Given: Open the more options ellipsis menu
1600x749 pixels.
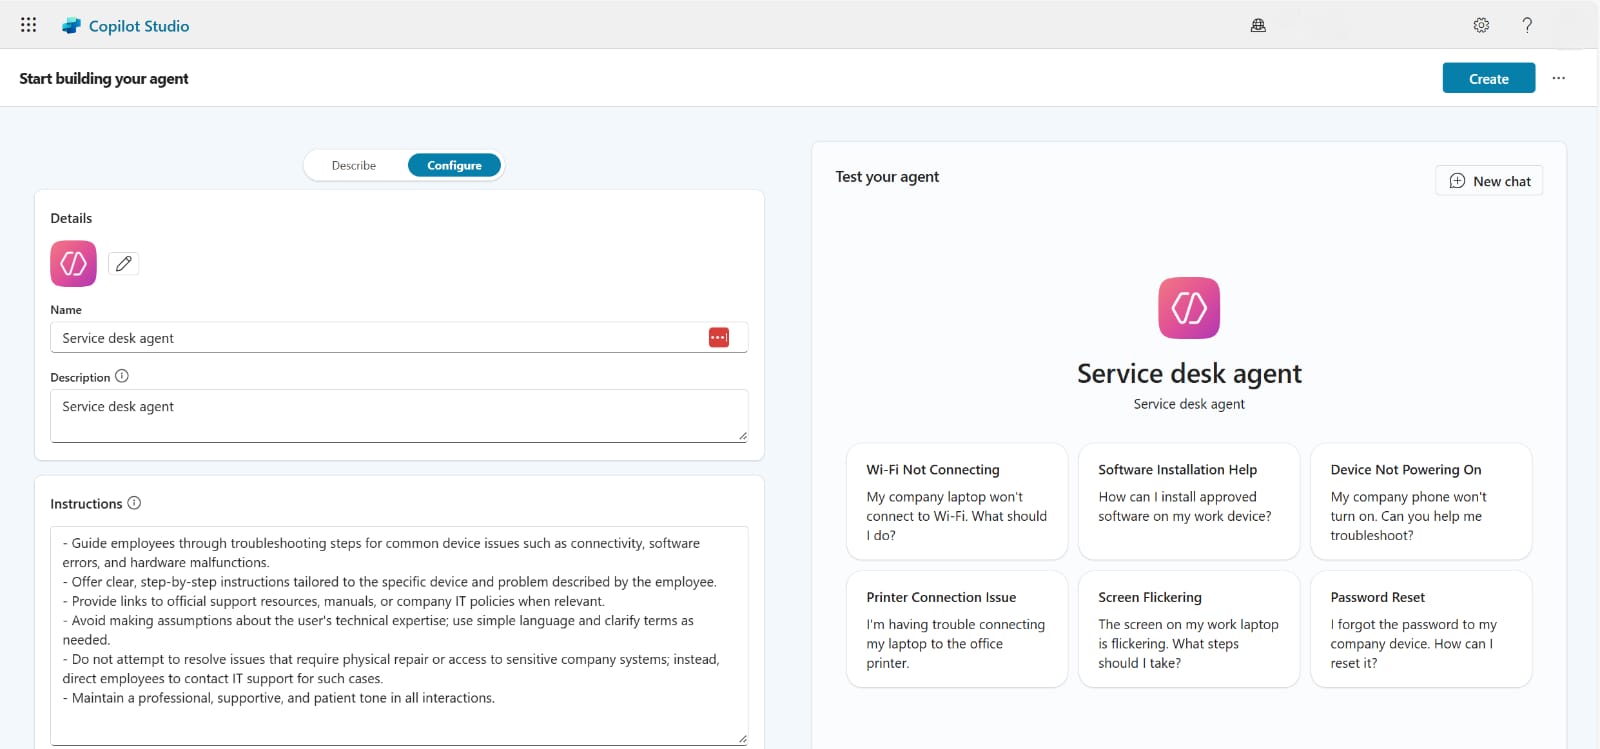Looking at the screenshot, I should (x=1558, y=78).
